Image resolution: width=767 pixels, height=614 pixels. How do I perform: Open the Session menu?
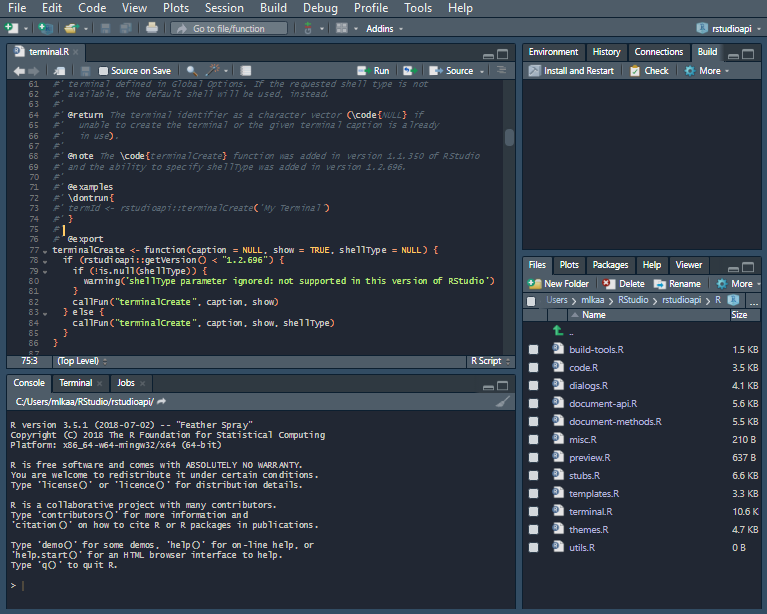click(x=223, y=8)
